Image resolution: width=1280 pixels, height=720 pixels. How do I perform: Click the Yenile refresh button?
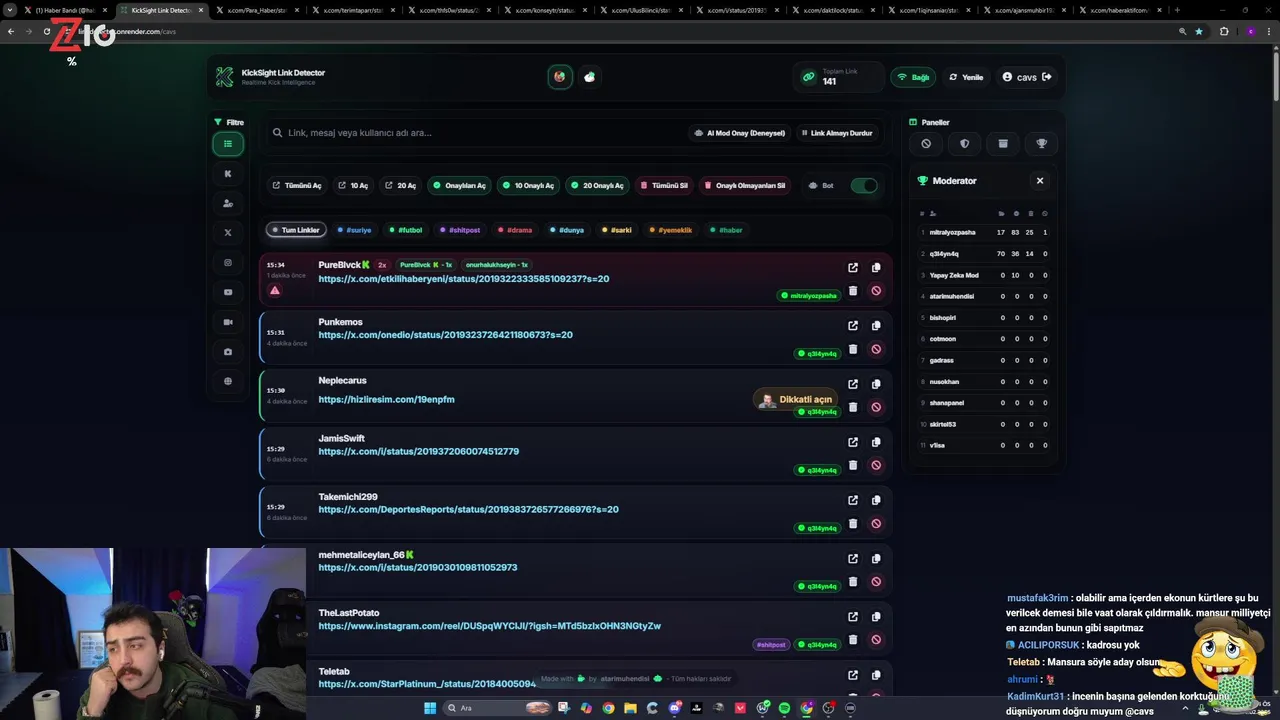[966, 77]
